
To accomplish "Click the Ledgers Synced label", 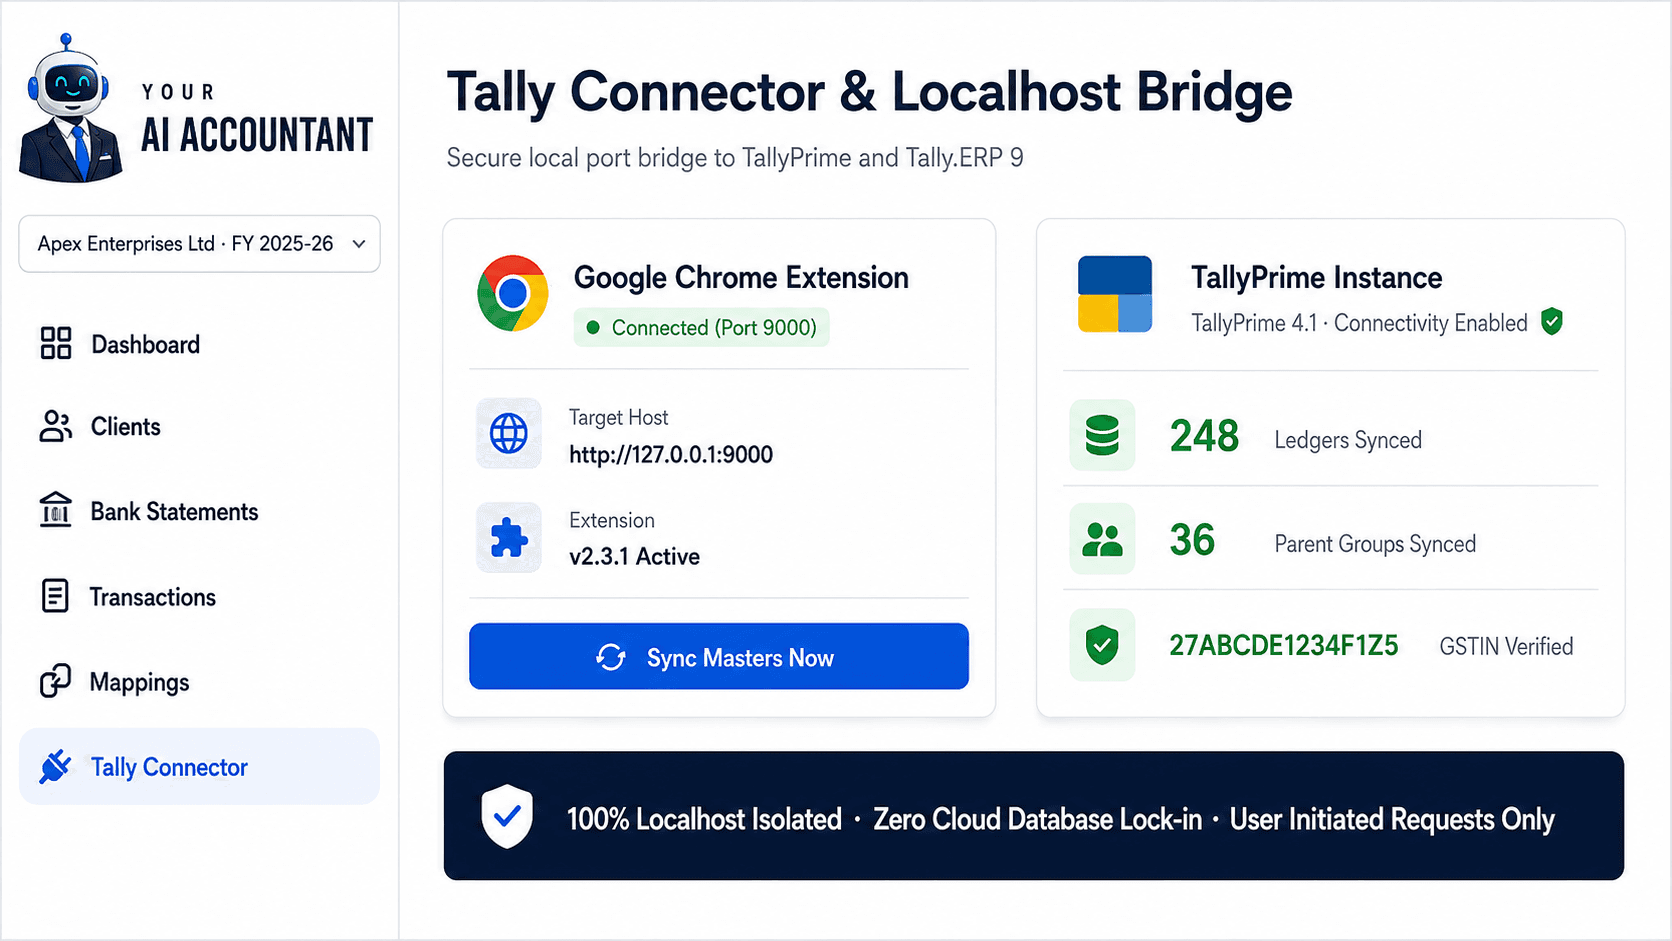I will 1348,440.
